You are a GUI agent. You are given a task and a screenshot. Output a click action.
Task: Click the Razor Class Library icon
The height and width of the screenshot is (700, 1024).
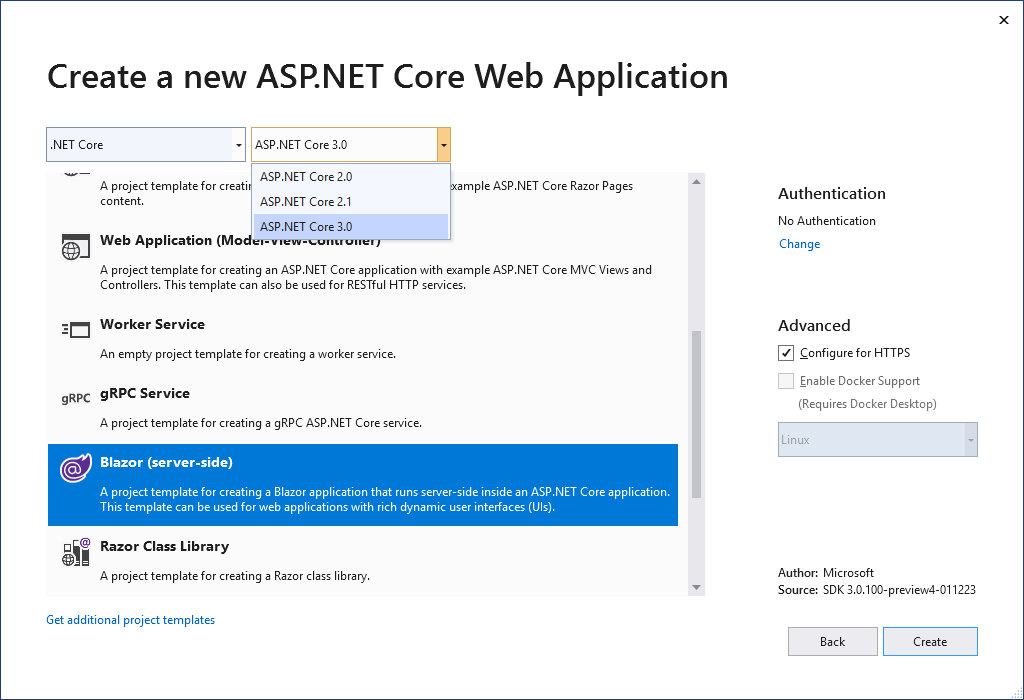pyautogui.click(x=76, y=552)
